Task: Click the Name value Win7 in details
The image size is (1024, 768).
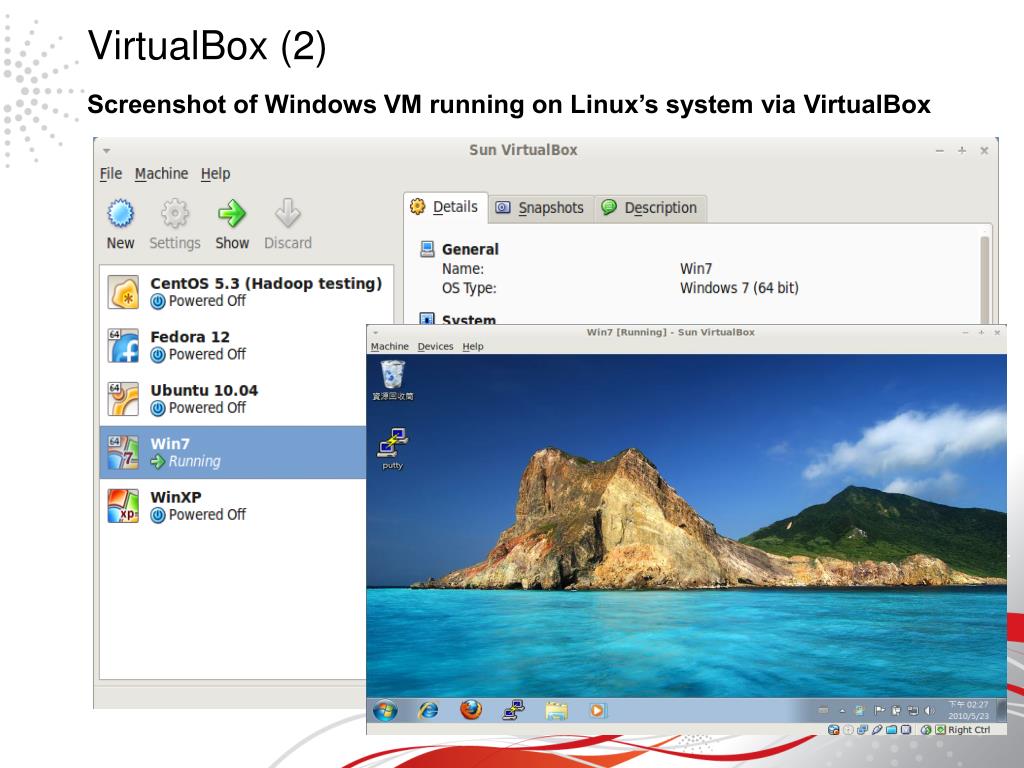Action: tap(696, 268)
